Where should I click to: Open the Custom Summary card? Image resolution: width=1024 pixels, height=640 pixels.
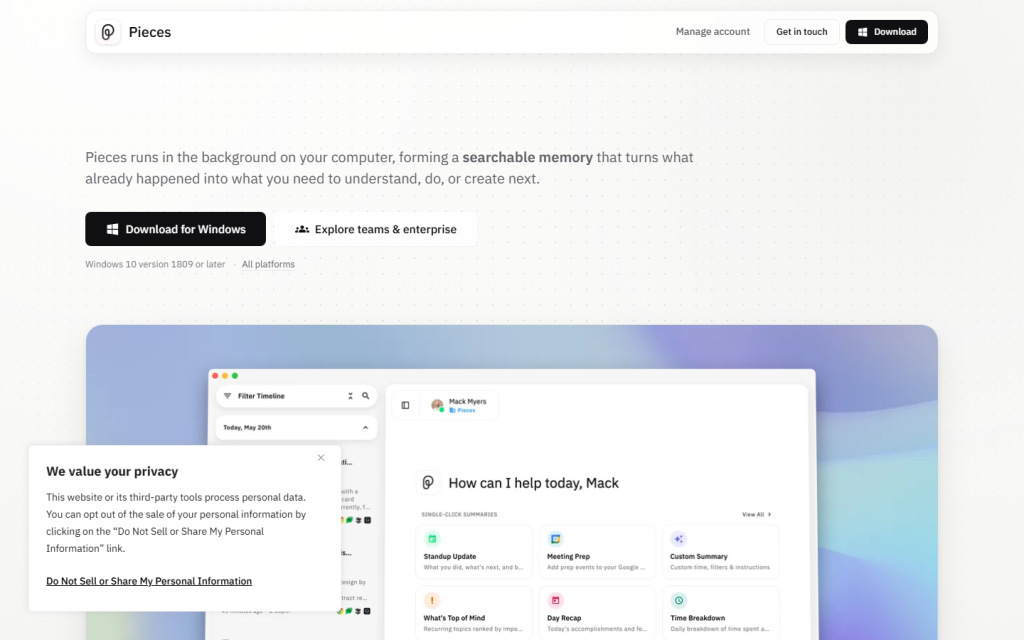[720, 552]
